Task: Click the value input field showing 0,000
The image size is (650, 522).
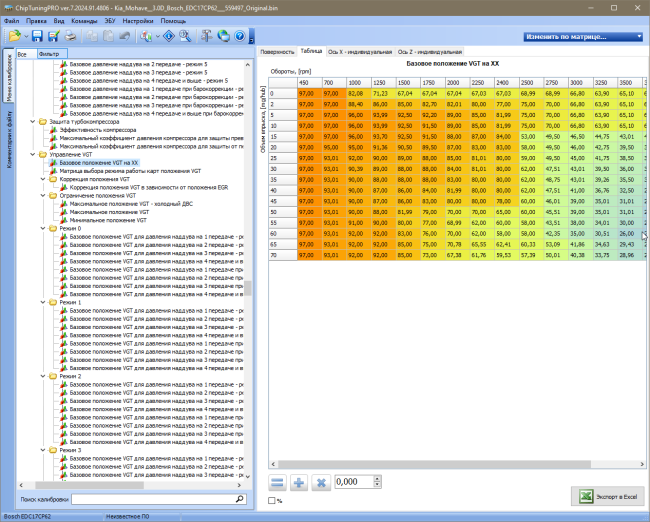Action: click(x=354, y=482)
